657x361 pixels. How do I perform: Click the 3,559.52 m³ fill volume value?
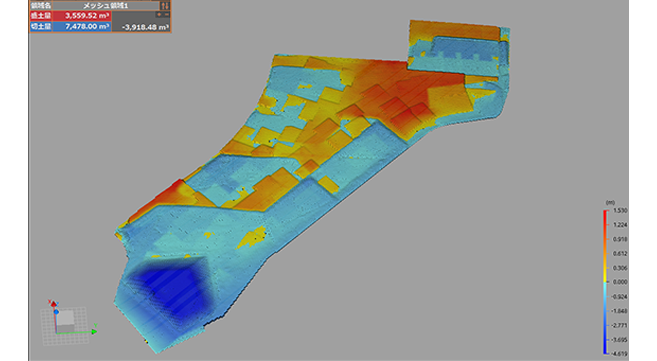[x=87, y=15]
